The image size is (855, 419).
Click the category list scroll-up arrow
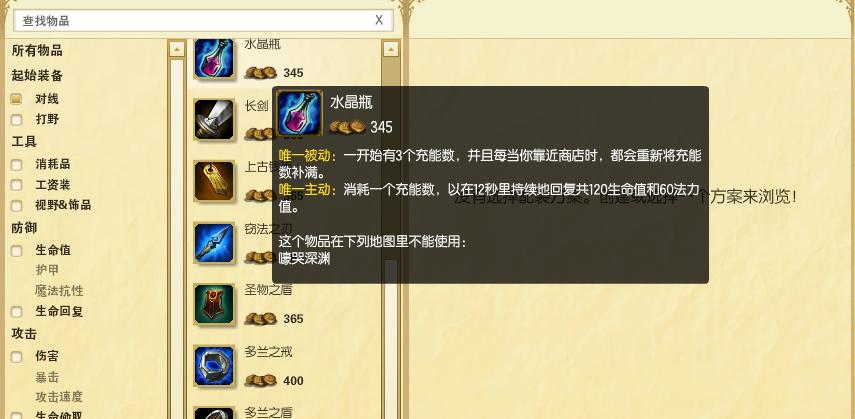point(177,50)
